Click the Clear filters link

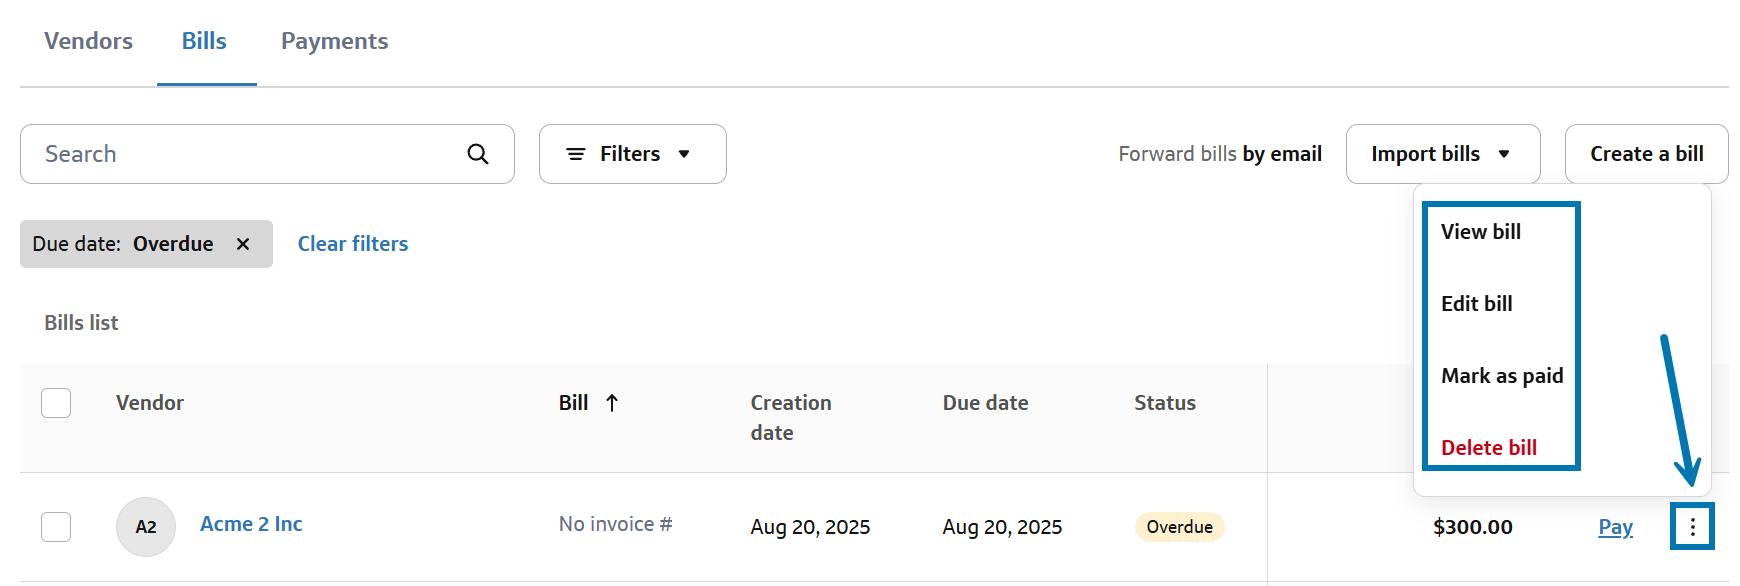coord(353,244)
